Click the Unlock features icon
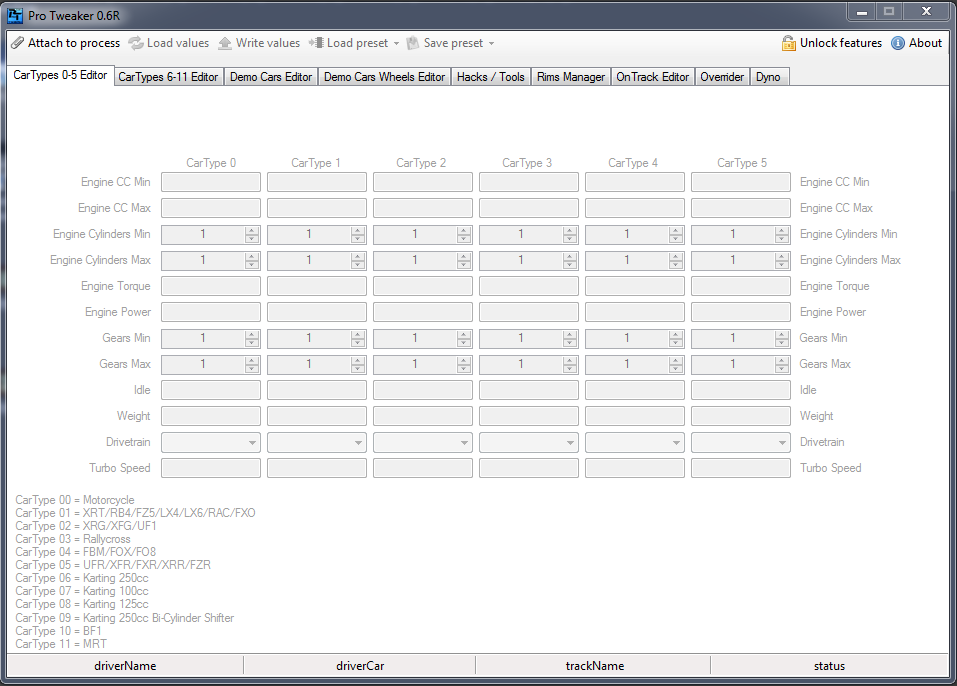 [x=789, y=43]
